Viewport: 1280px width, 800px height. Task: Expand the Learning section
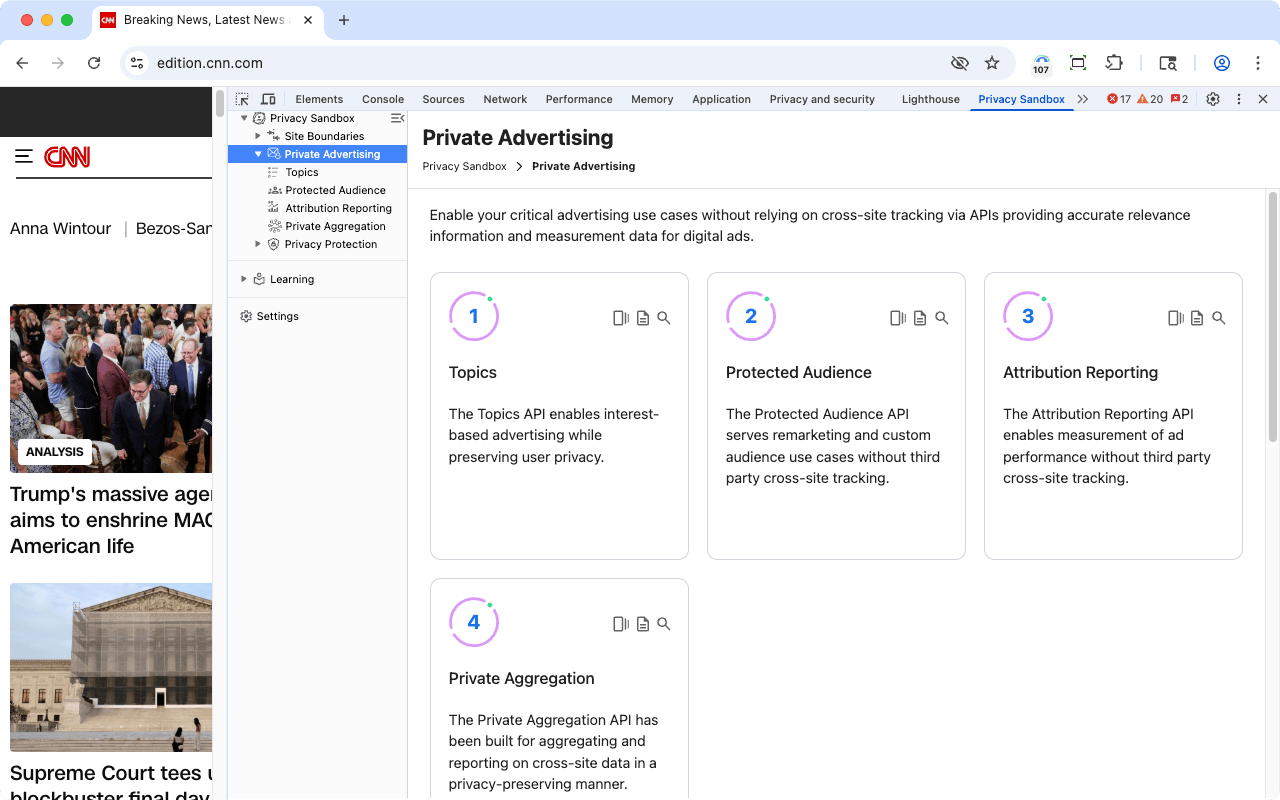(x=242, y=279)
